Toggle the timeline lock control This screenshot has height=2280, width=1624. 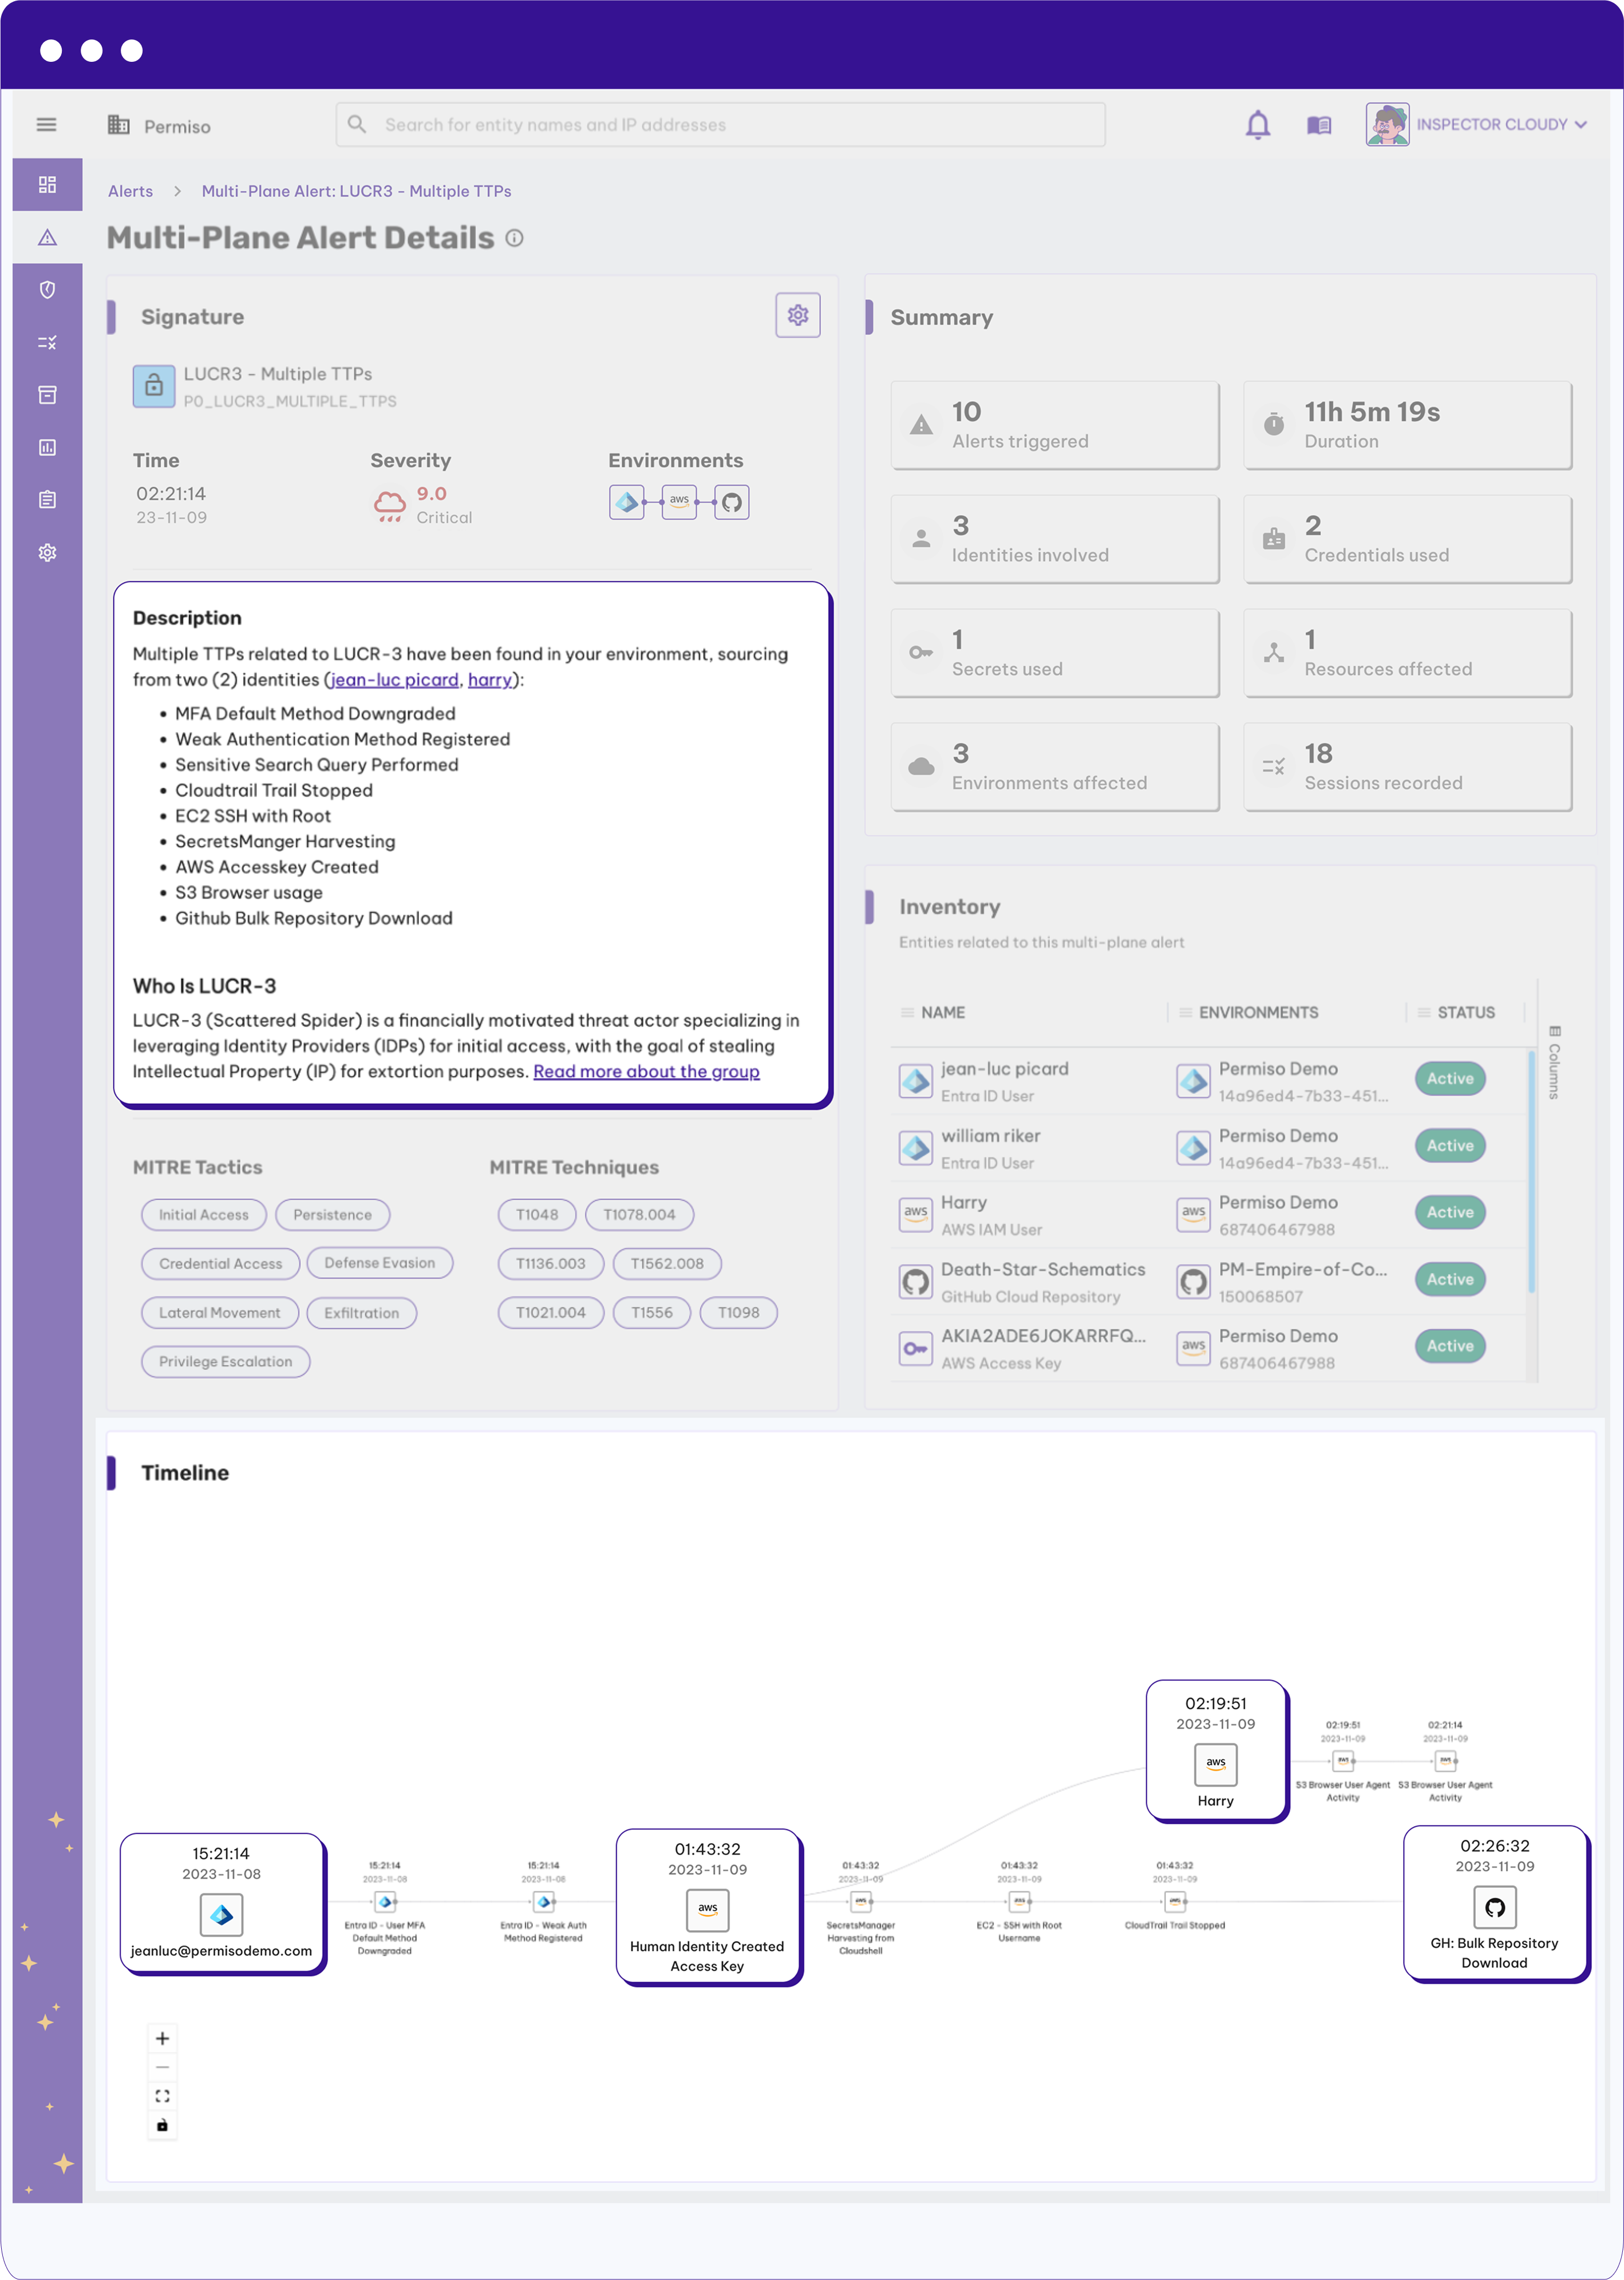point(162,2125)
